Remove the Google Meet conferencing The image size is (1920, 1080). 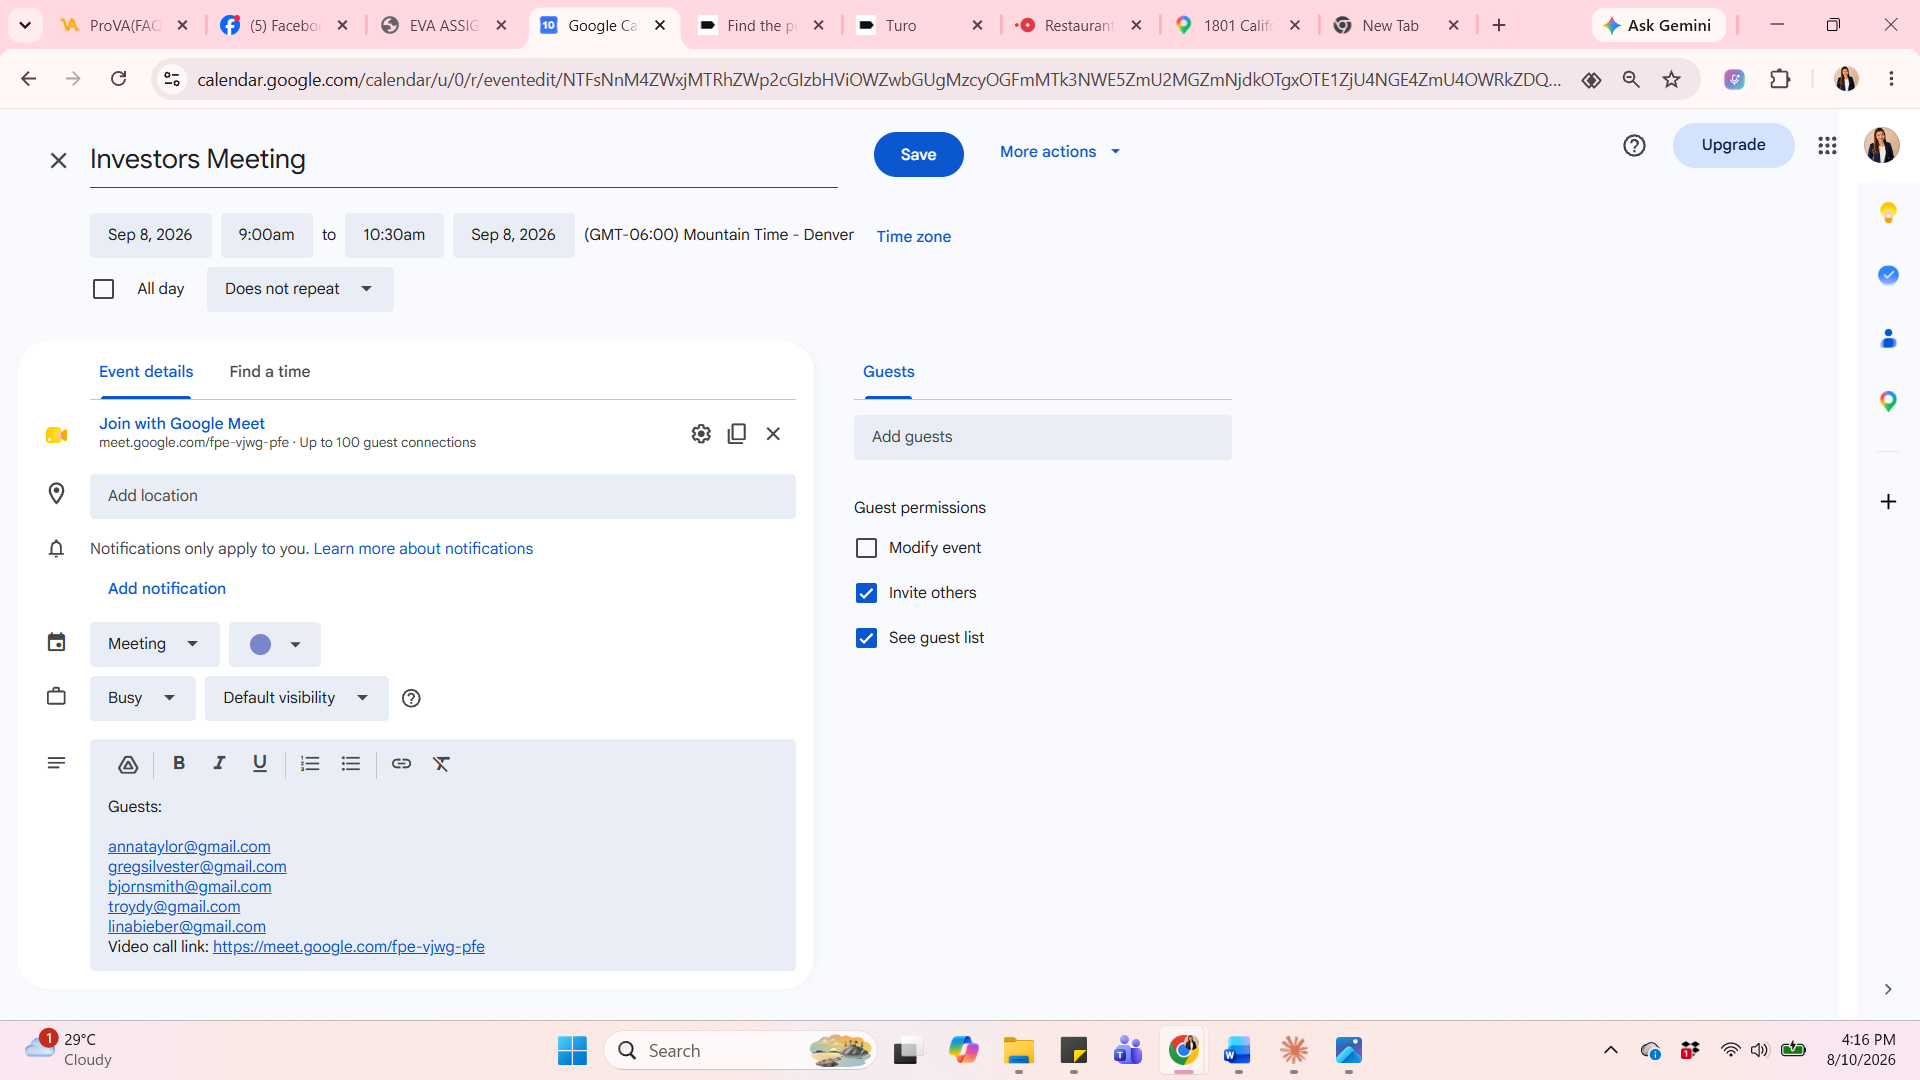pyautogui.click(x=773, y=434)
